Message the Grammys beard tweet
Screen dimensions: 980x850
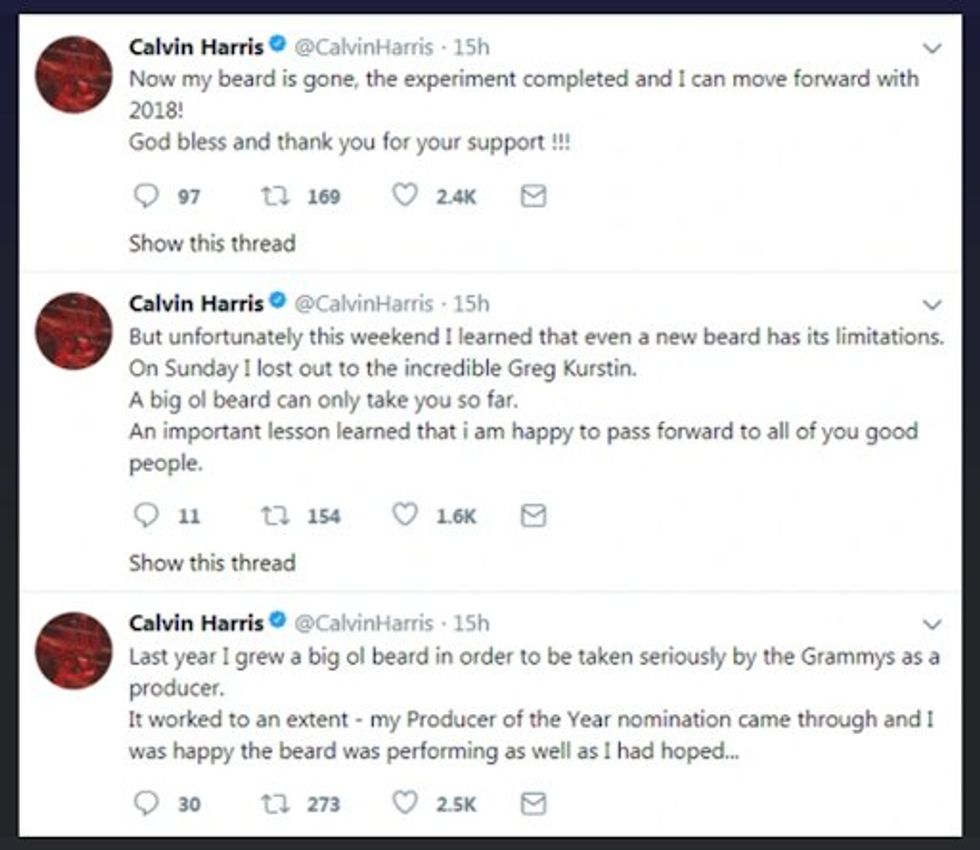pyautogui.click(x=534, y=803)
